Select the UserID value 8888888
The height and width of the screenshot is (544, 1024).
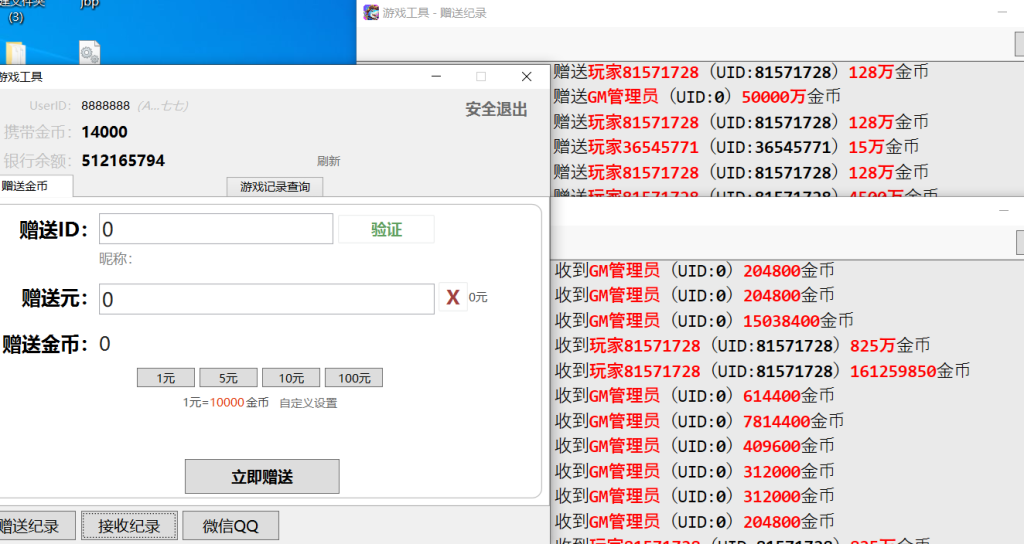(x=106, y=106)
